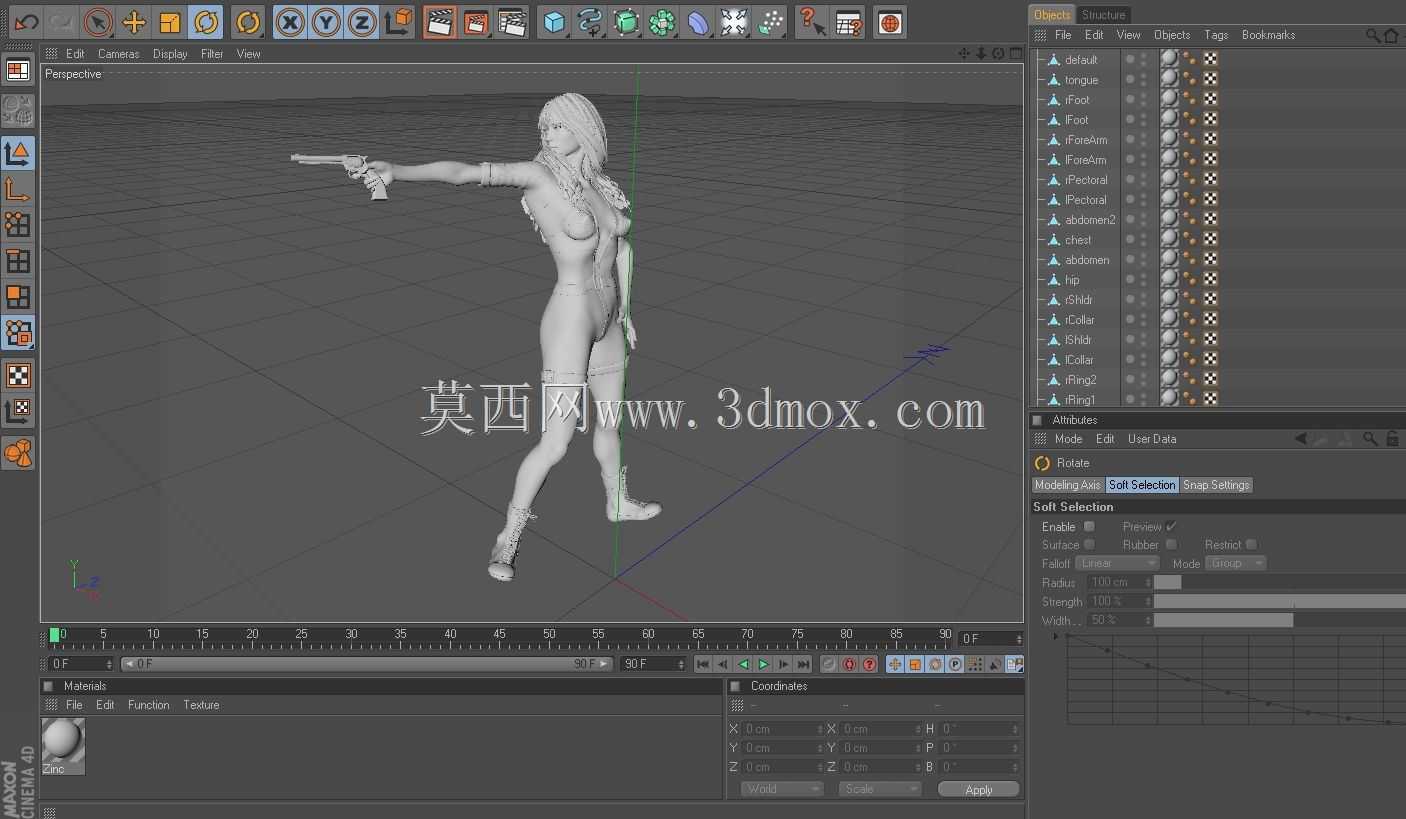Open the Mode Group dropdown

click(x=1236, y=563)
